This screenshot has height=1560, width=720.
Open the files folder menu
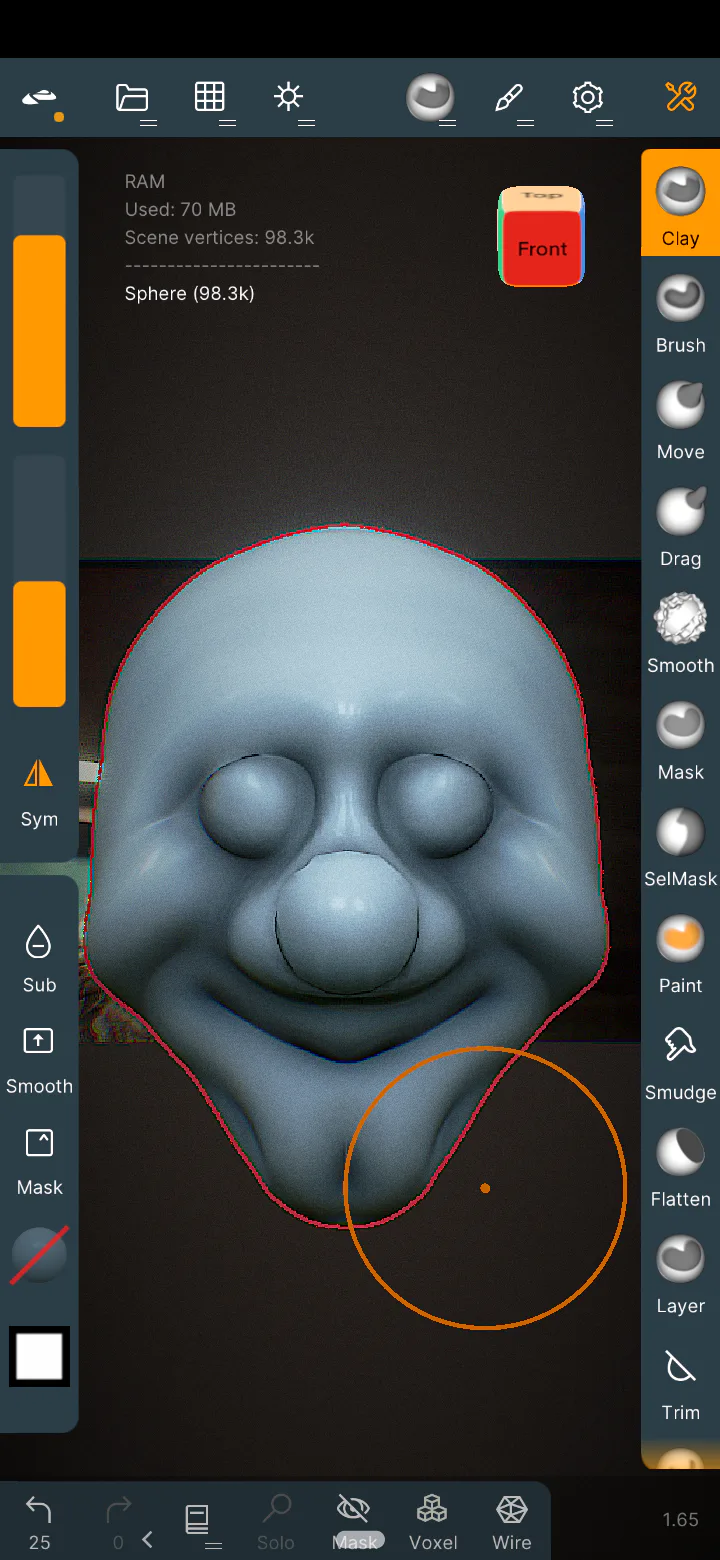click(132, 98)
